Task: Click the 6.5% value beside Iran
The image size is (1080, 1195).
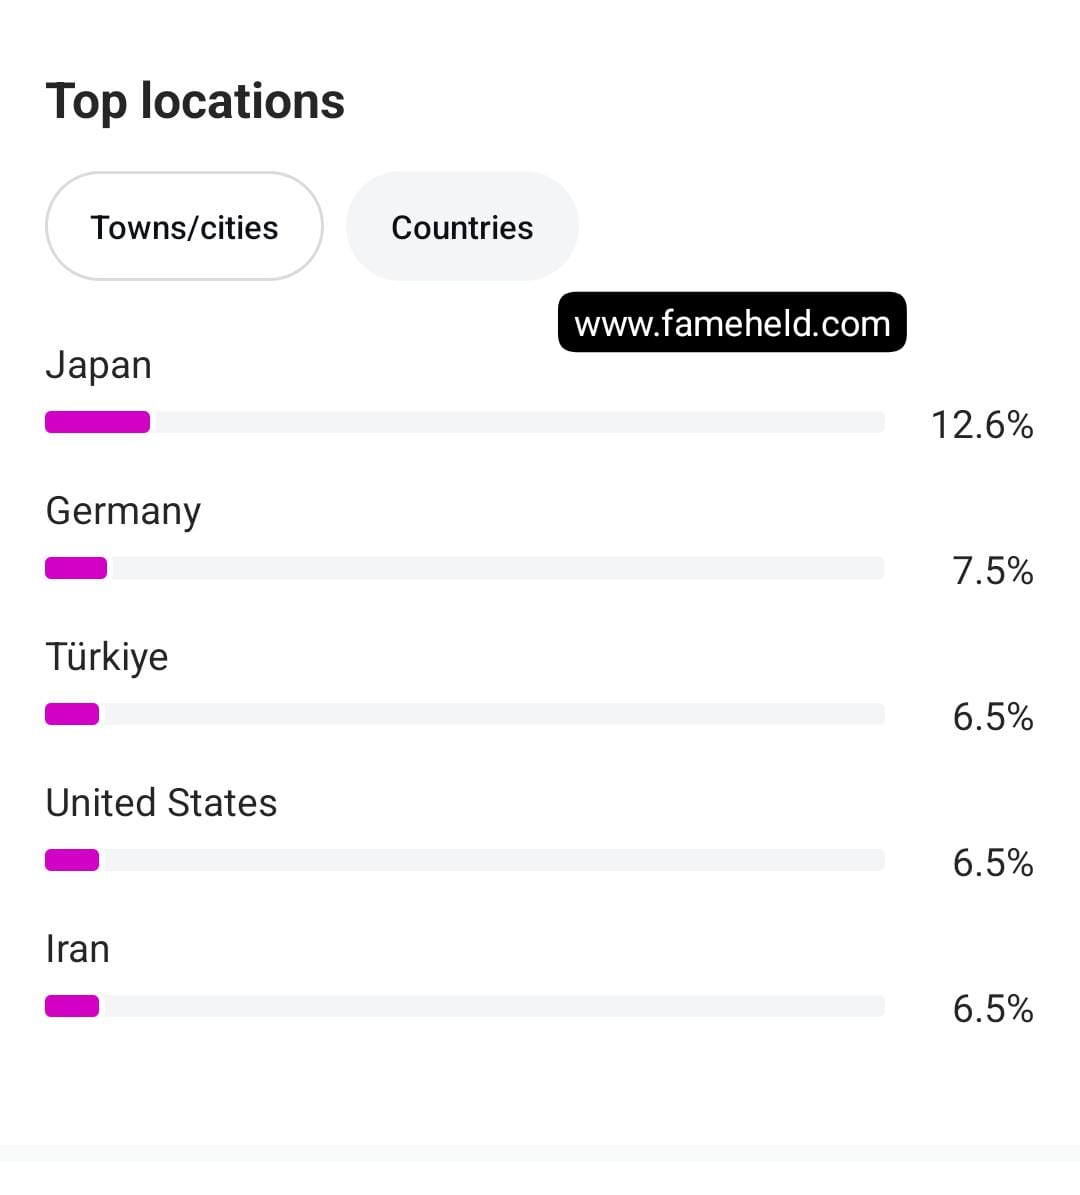Action: point(992,1009)
